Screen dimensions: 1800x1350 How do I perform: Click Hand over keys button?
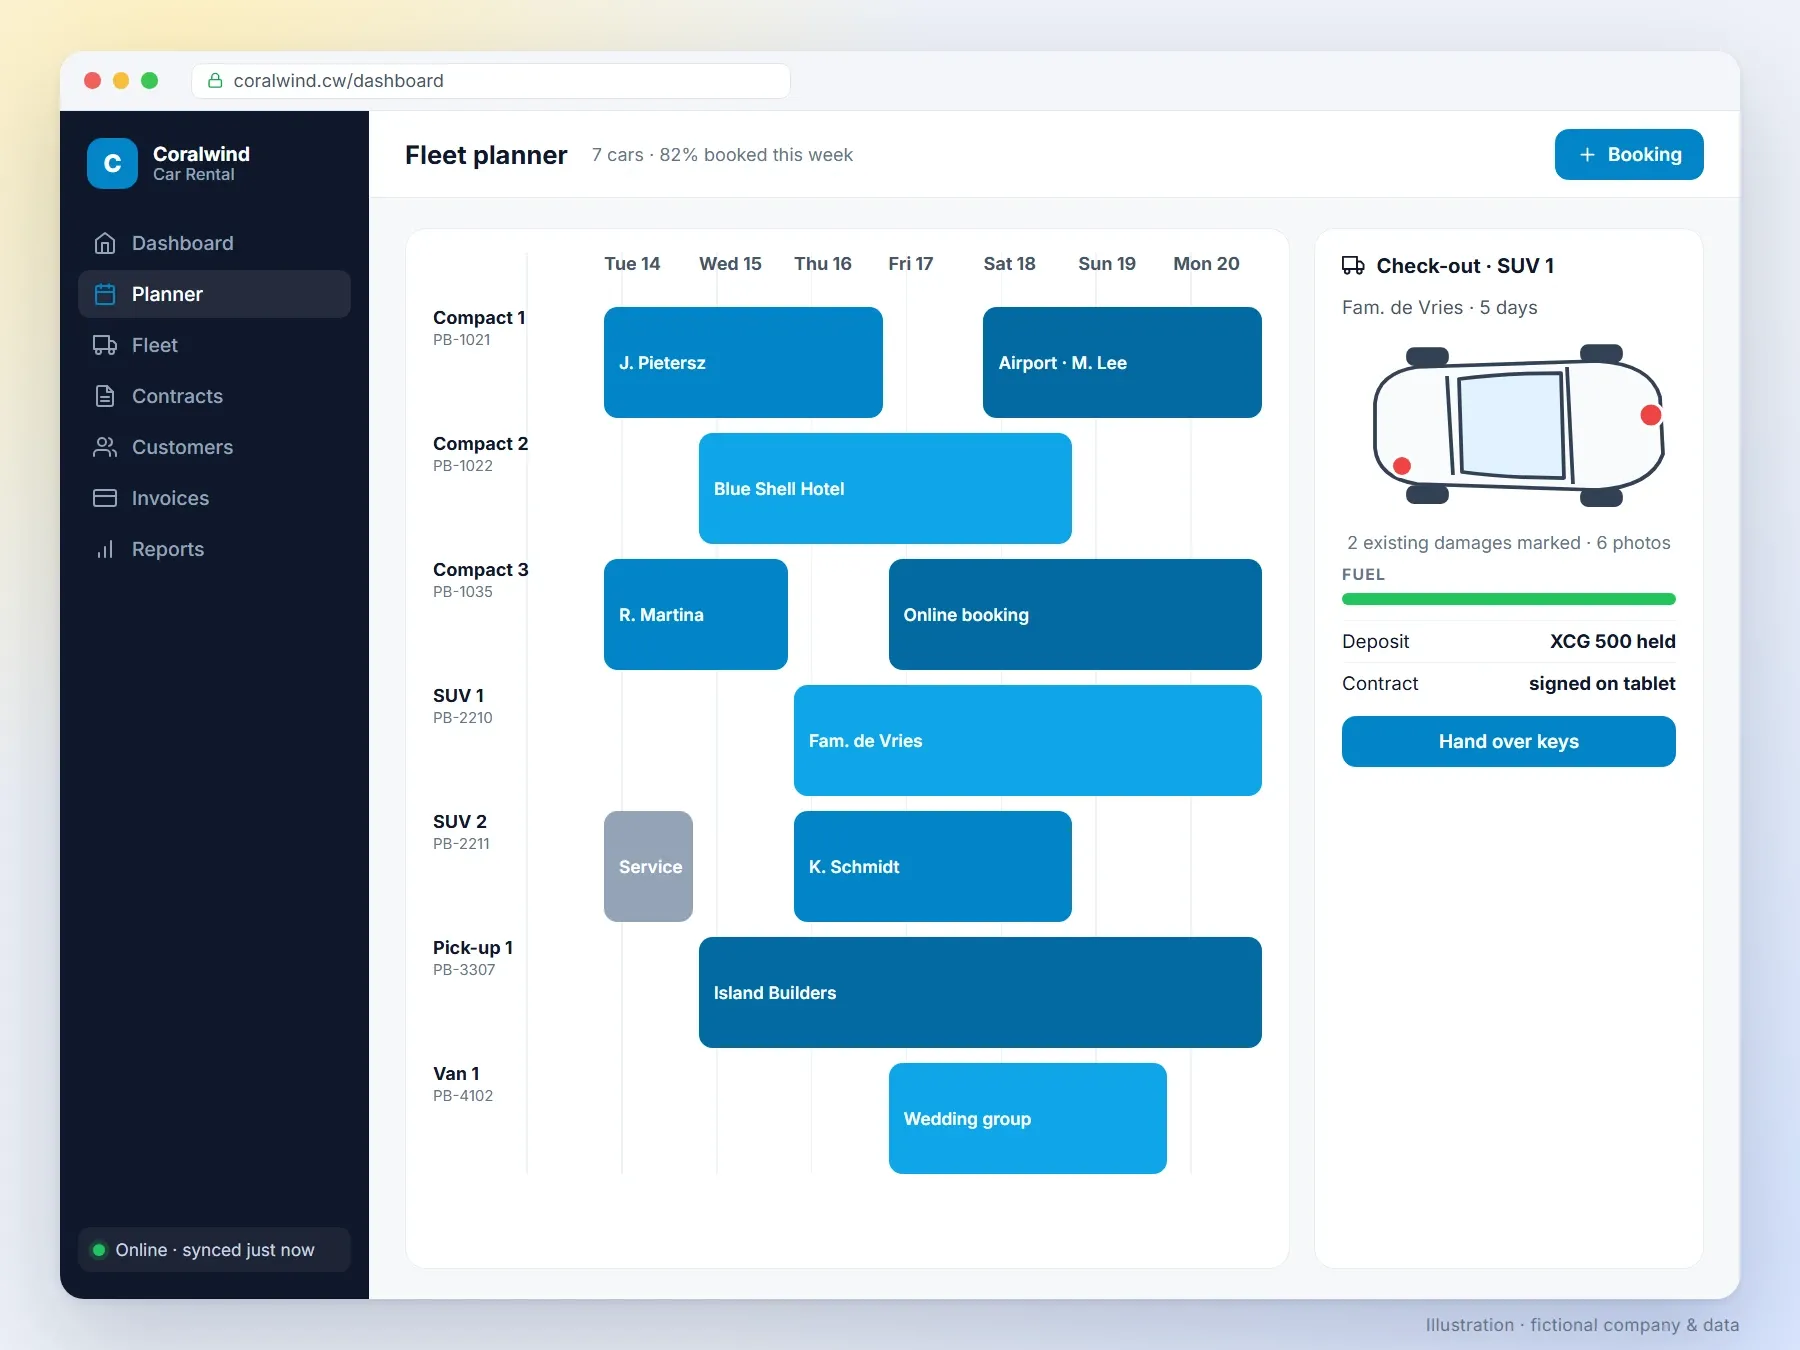click(1508, 741)
